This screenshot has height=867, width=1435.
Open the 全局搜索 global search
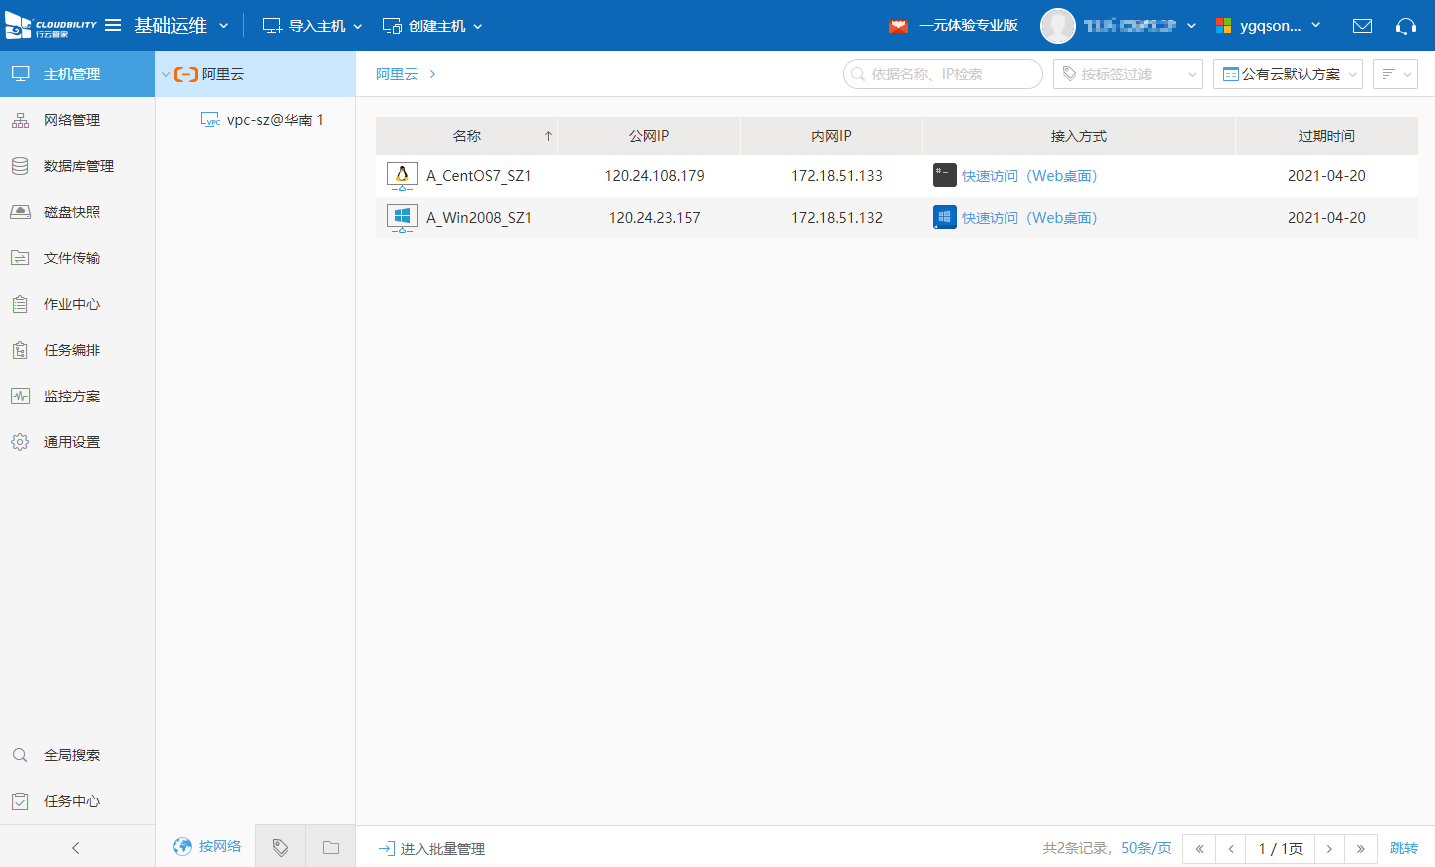[71, 755]
